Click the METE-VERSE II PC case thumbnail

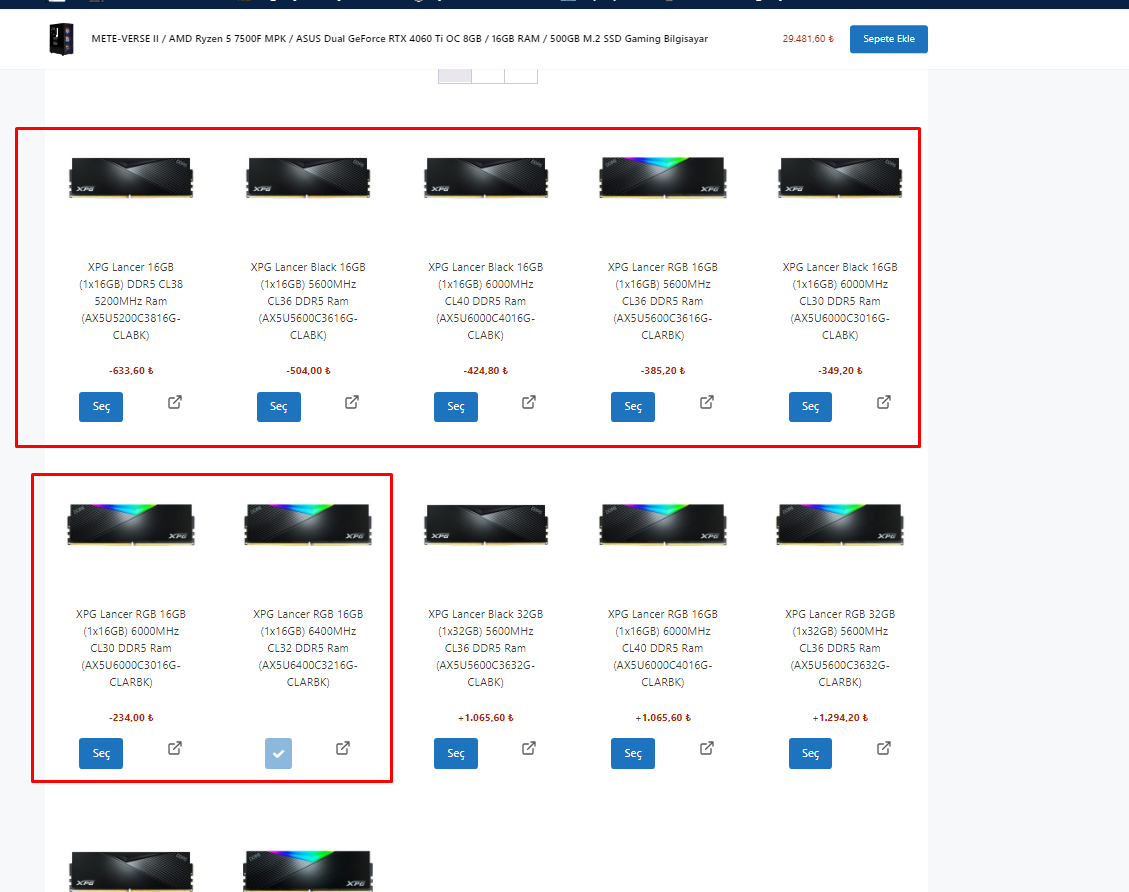click(x=61, y=39)
